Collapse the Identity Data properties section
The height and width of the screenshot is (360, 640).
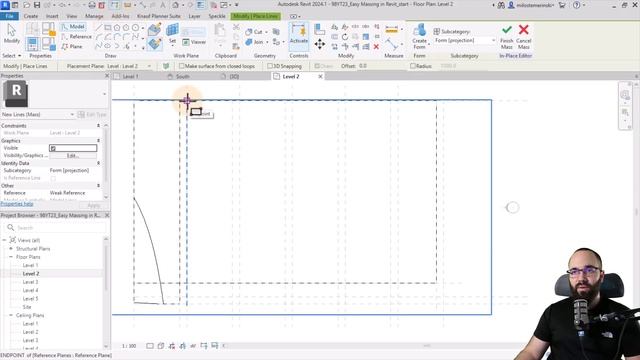(x=98, y=163)
